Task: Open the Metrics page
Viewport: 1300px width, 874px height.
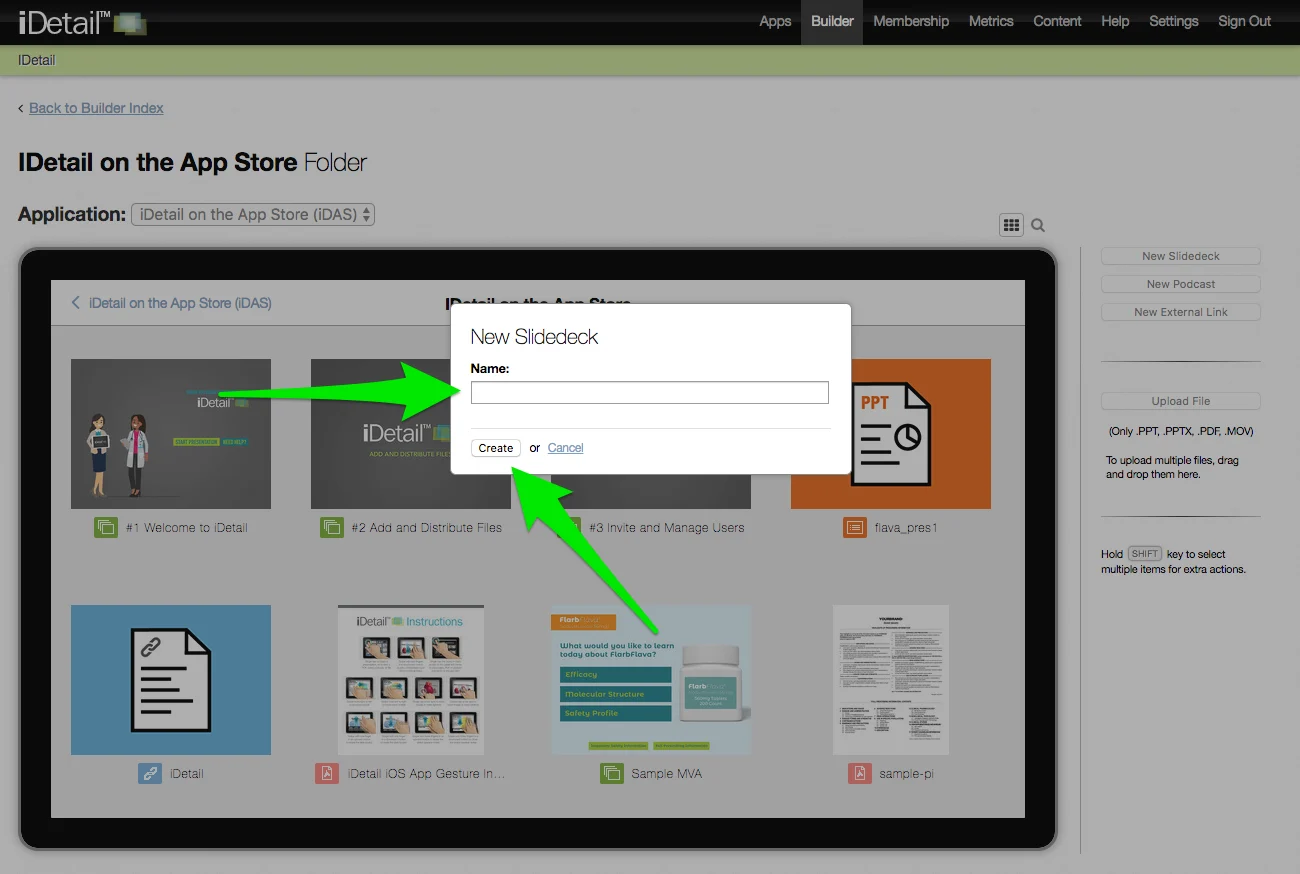Action: click(991, 21)
